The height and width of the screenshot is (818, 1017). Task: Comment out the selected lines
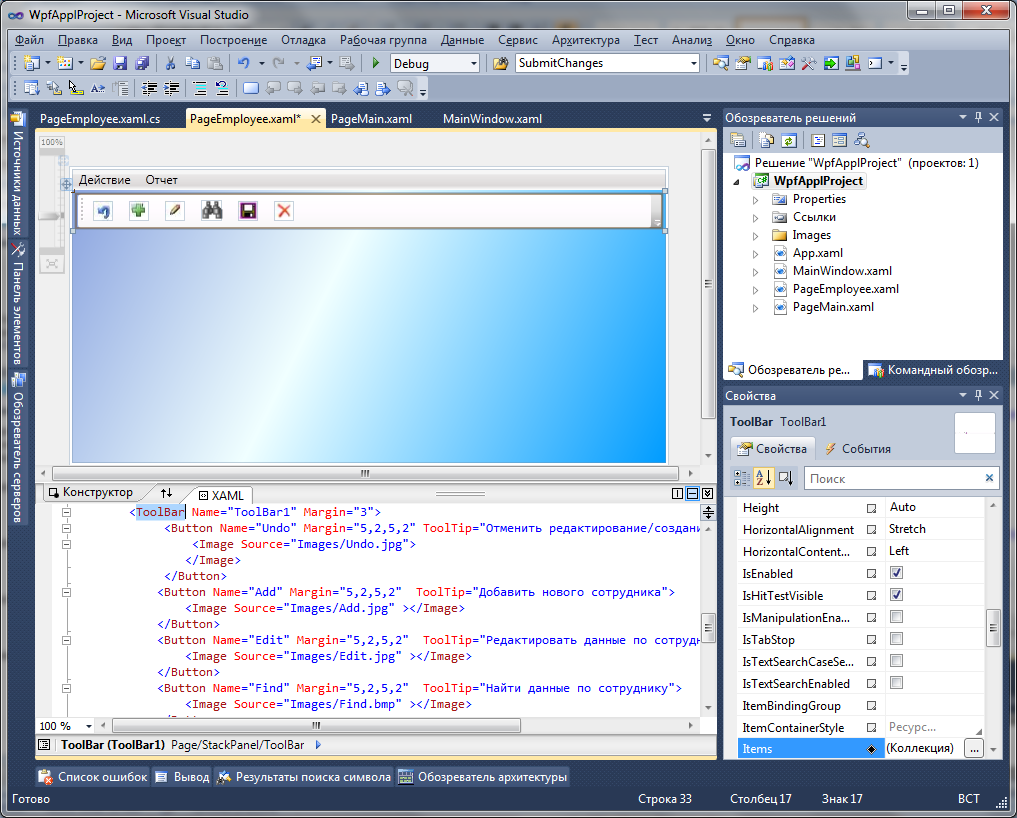coord(200,88)
